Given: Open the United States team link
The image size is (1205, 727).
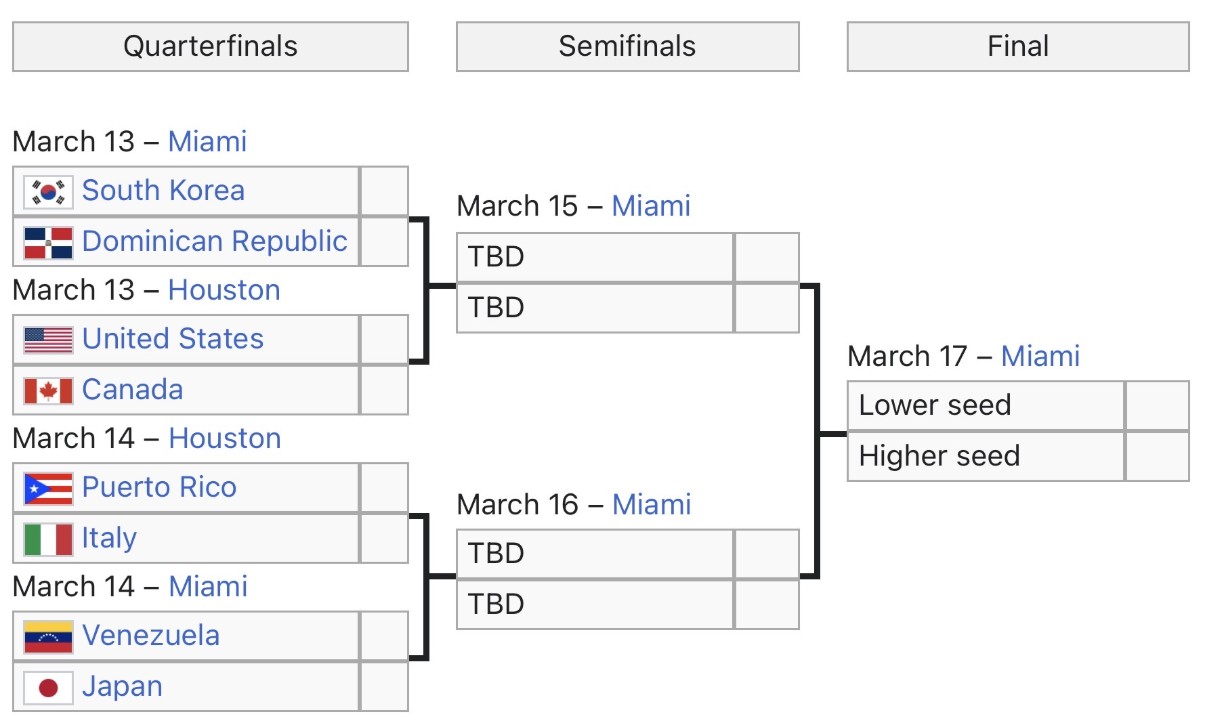Looking at the screenshot, I should coord(172,339).
